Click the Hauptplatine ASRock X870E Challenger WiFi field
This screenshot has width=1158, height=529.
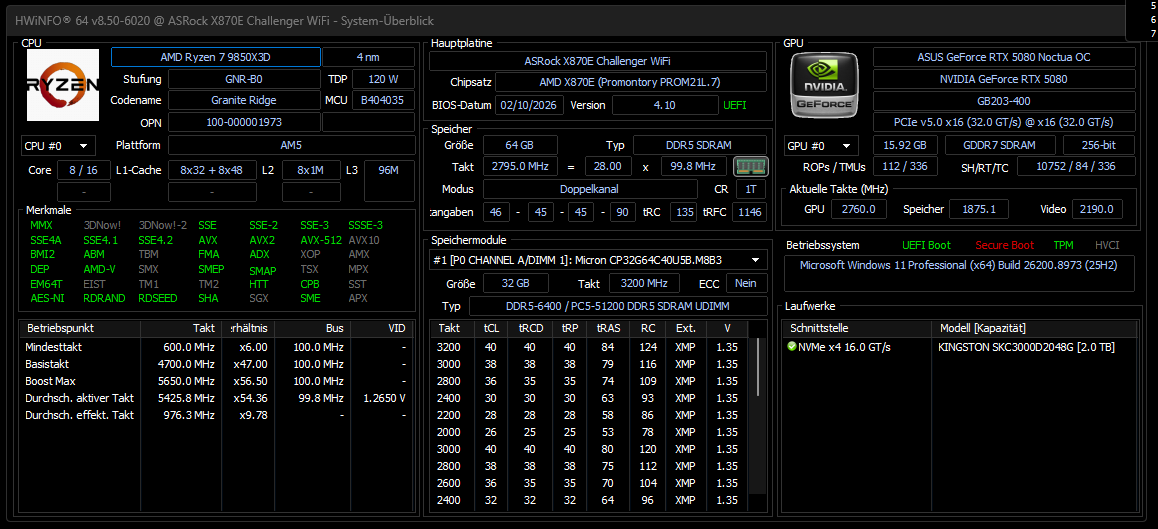598,61
